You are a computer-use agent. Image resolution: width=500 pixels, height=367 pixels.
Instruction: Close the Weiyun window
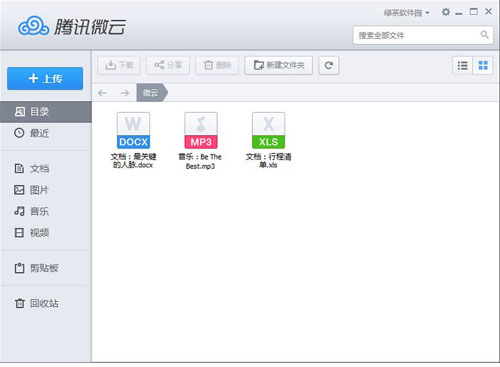point(489,12)
